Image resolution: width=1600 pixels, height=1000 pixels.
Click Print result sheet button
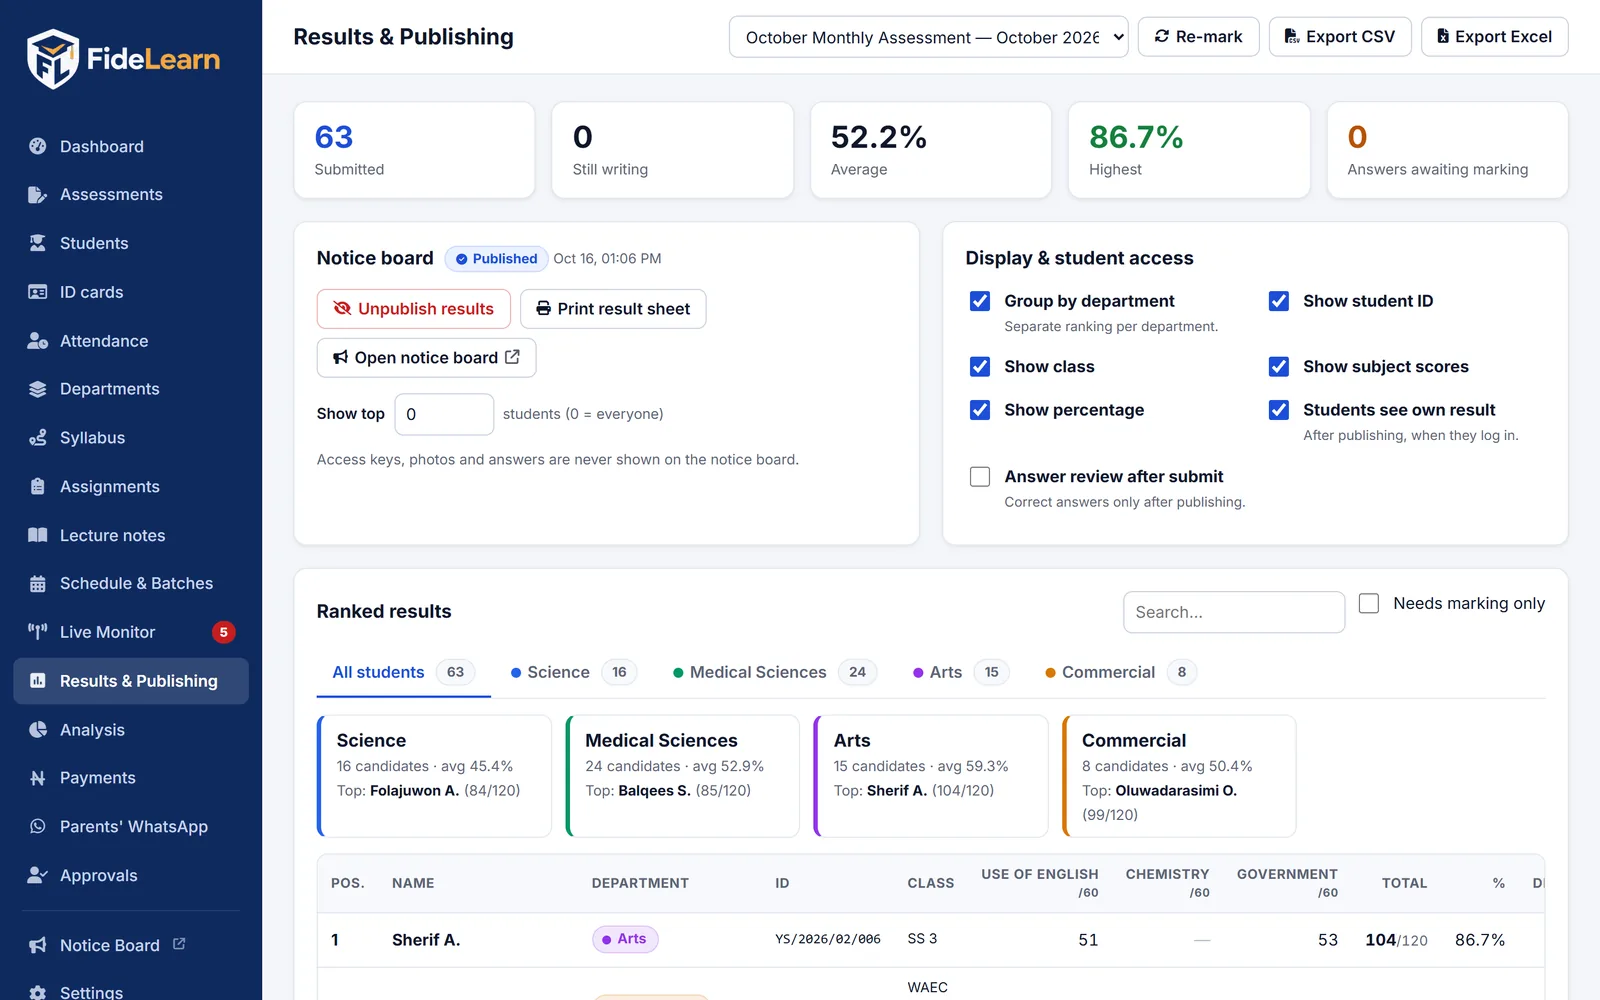tap(613, 309)
